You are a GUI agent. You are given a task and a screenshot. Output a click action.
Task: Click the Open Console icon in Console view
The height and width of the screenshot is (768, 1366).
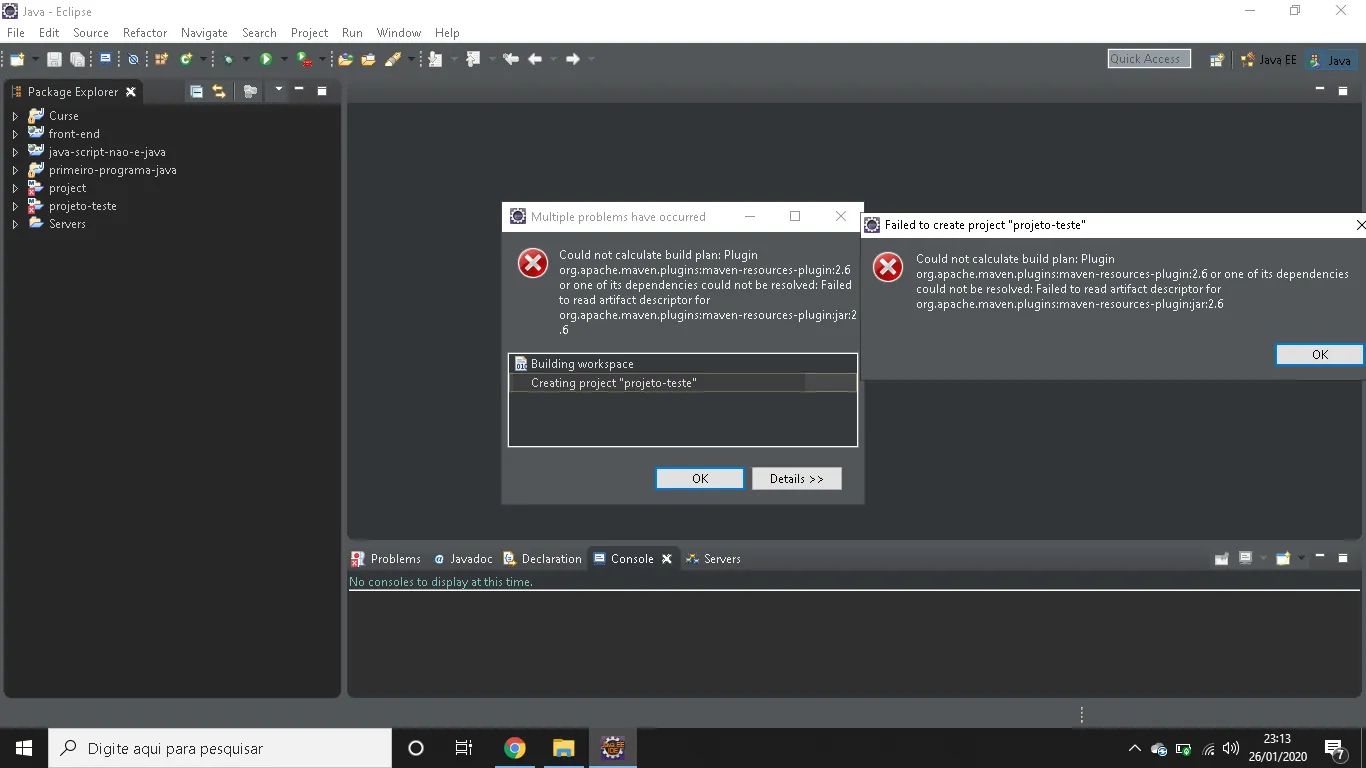pyautogui.click(x=1284, y=559)
